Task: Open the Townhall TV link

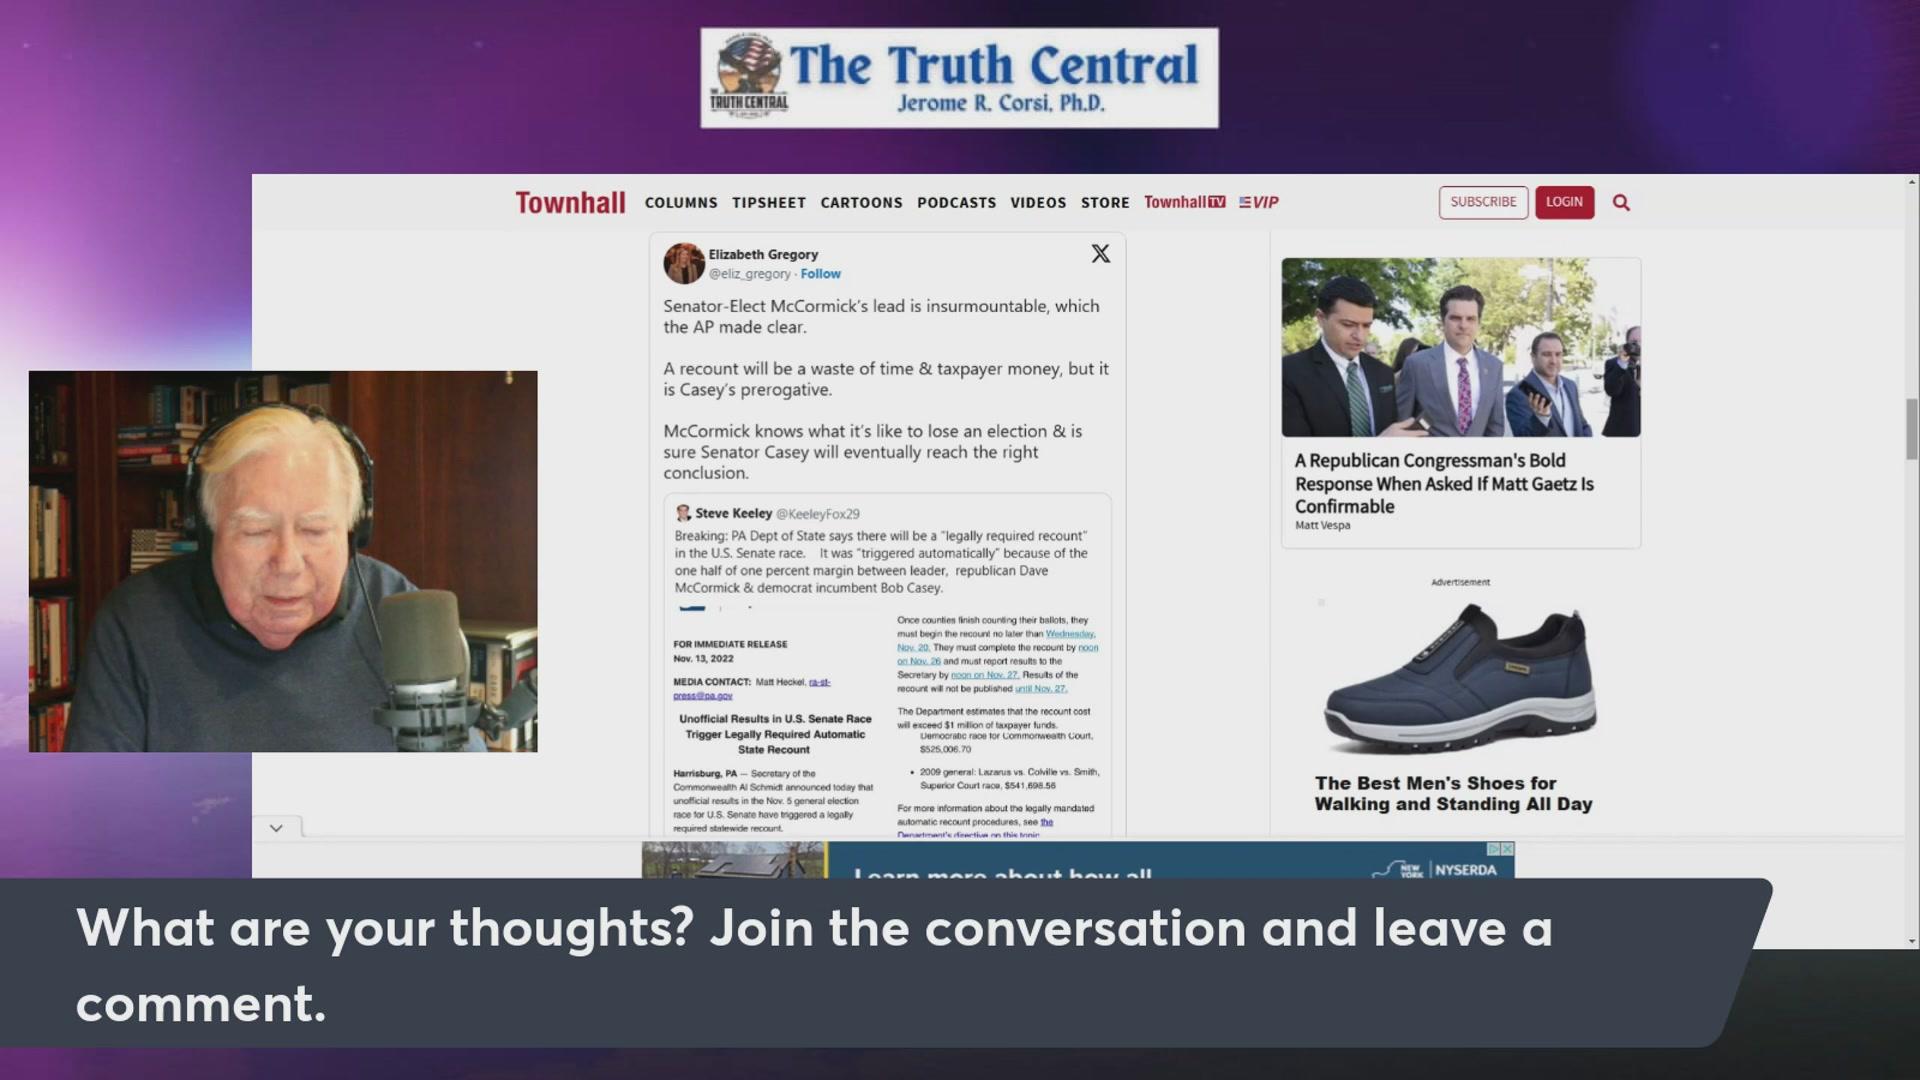Action: click(1184, 202)
